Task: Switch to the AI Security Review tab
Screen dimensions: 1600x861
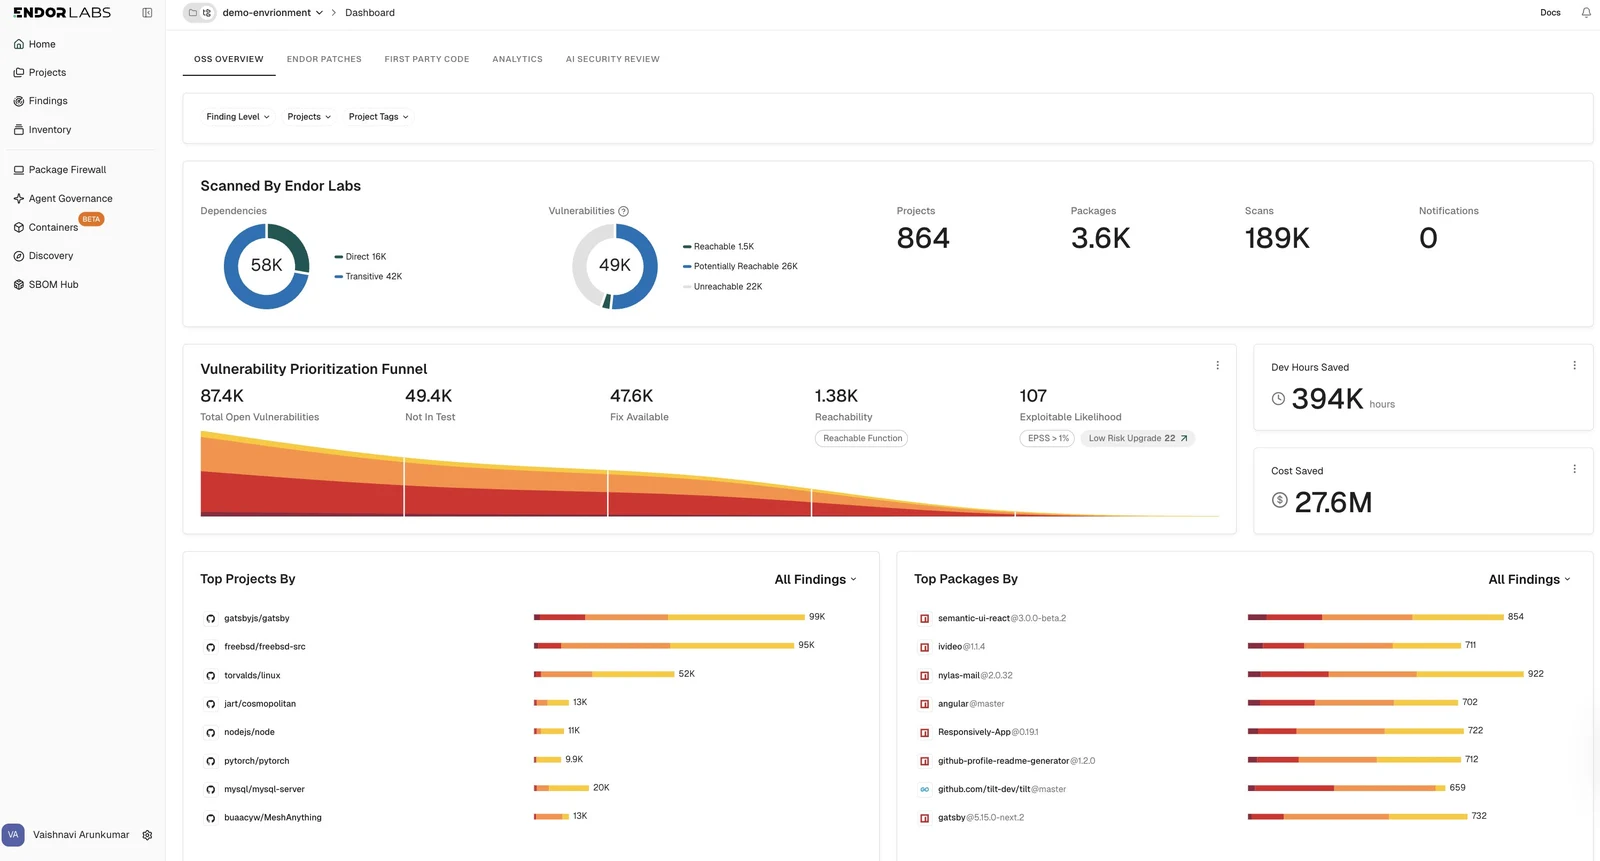Action: [x=613, y=59]
